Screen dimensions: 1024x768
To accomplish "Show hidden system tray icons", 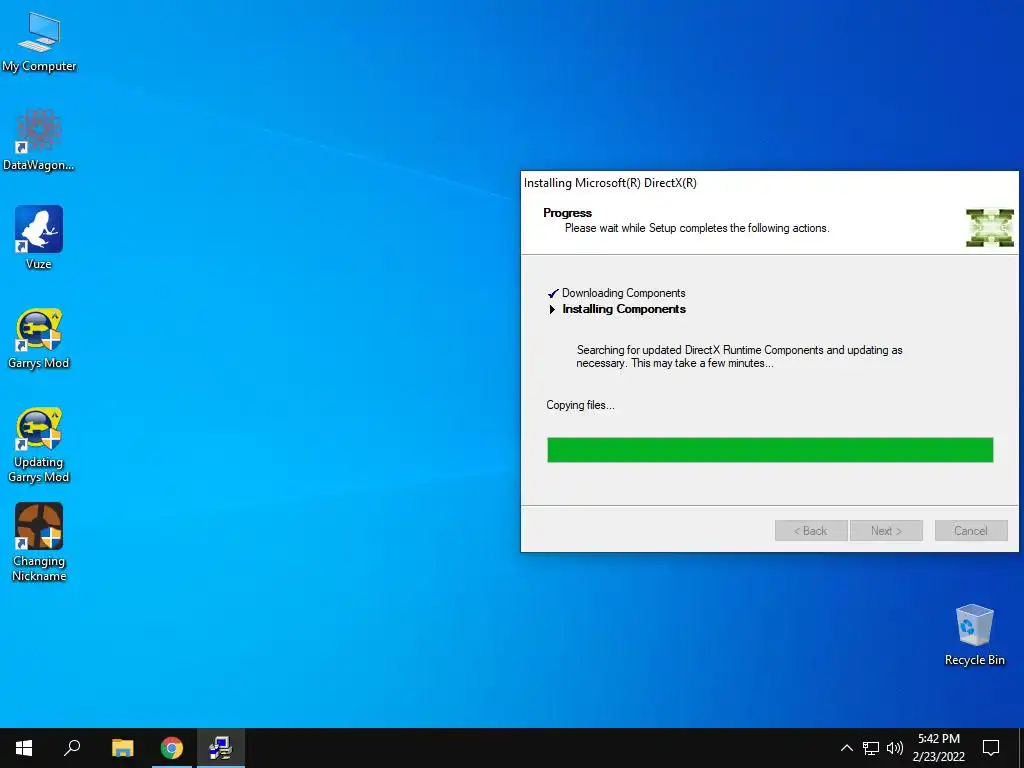I will click(846, 748).
